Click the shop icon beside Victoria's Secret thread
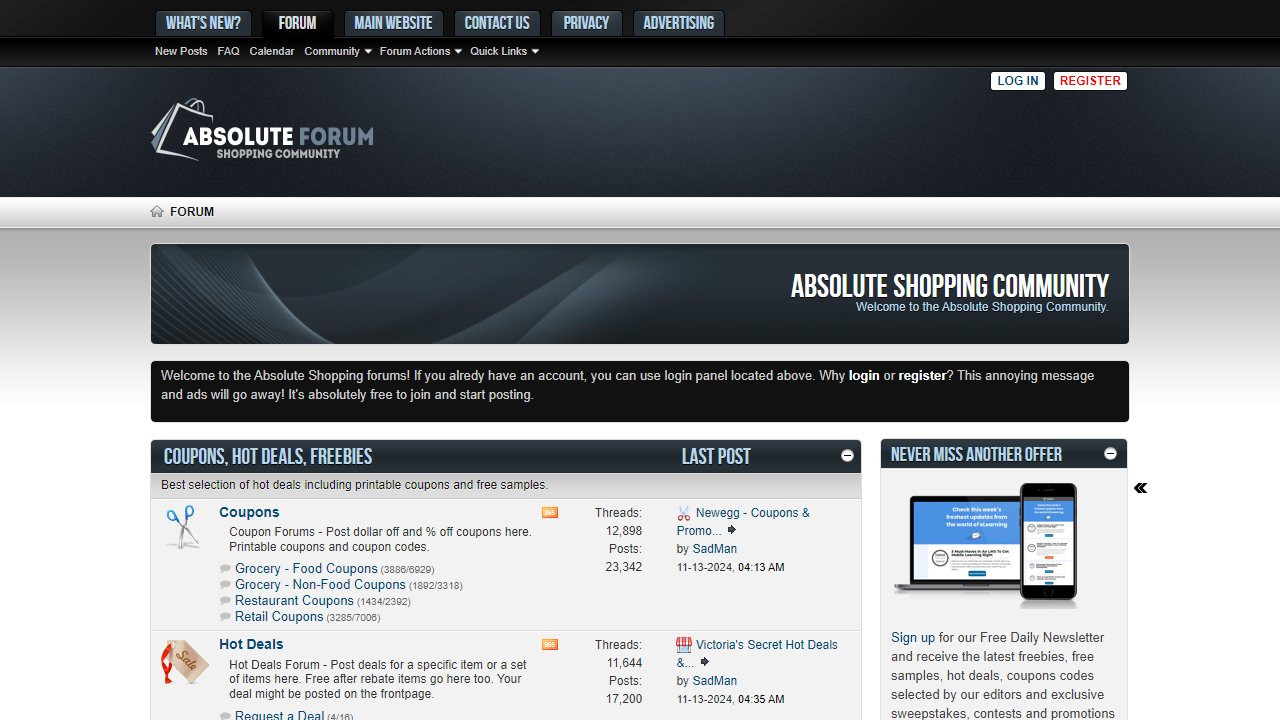This screenshot has width=1280, height=720. click(x=684, y=644)
